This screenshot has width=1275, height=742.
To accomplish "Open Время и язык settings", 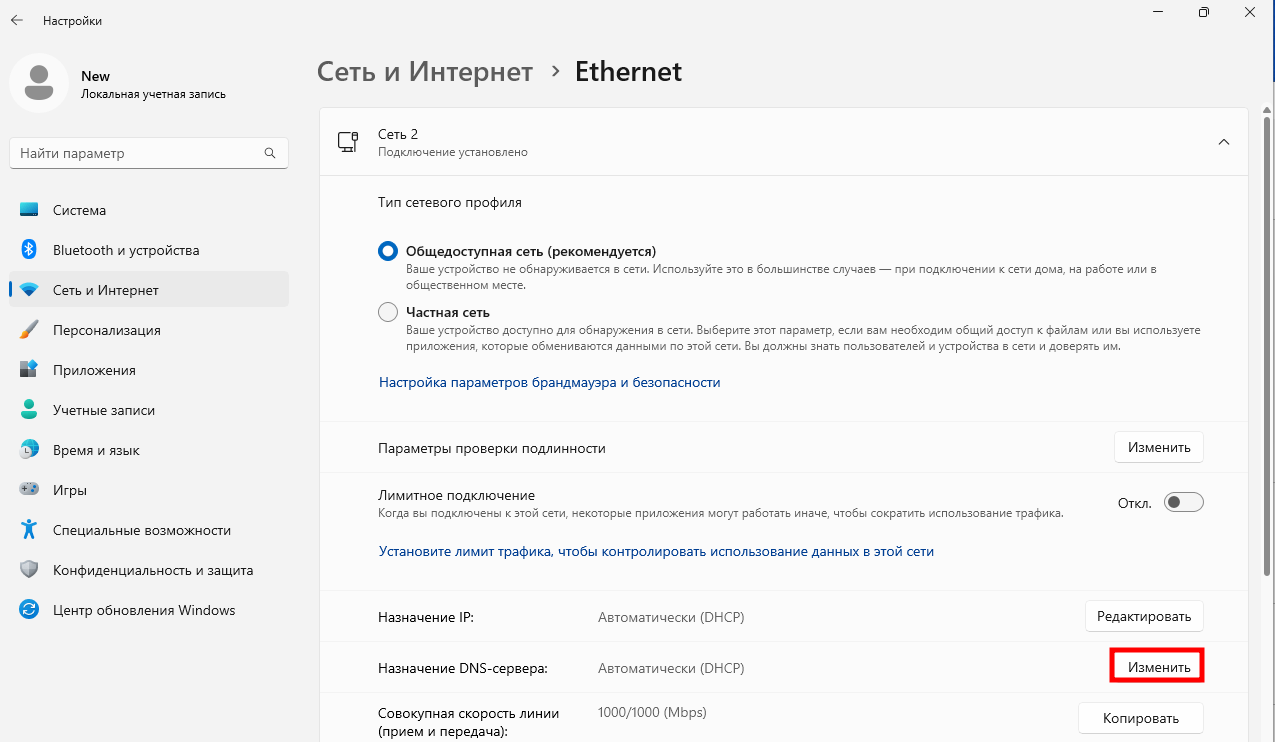I will [x=96, y=450].
